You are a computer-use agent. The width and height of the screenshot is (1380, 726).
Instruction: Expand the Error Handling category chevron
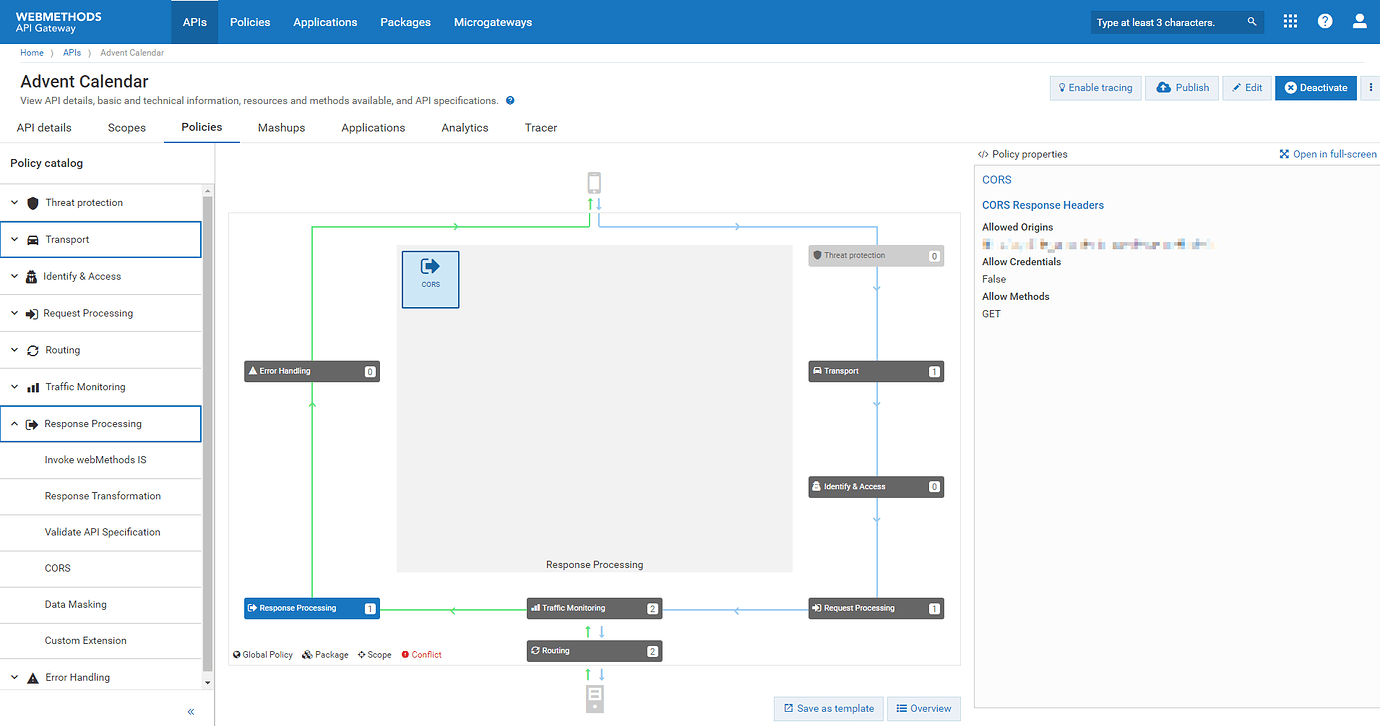[14, 678]
